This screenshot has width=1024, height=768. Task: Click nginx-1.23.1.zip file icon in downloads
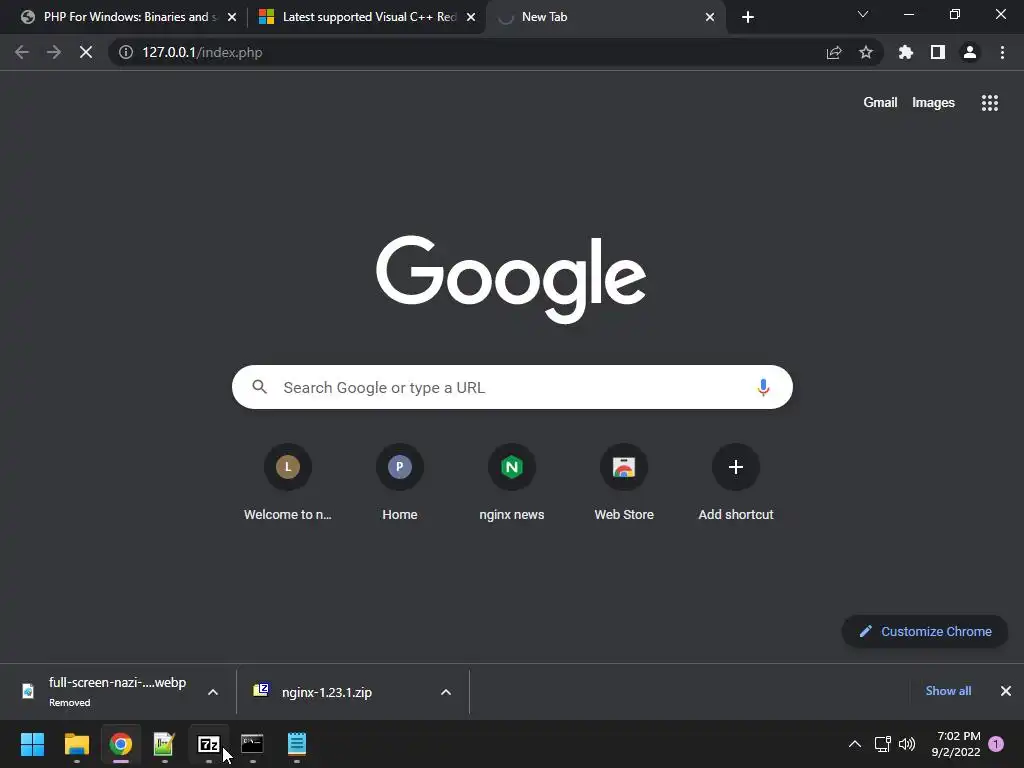click(x=261, y=690)
